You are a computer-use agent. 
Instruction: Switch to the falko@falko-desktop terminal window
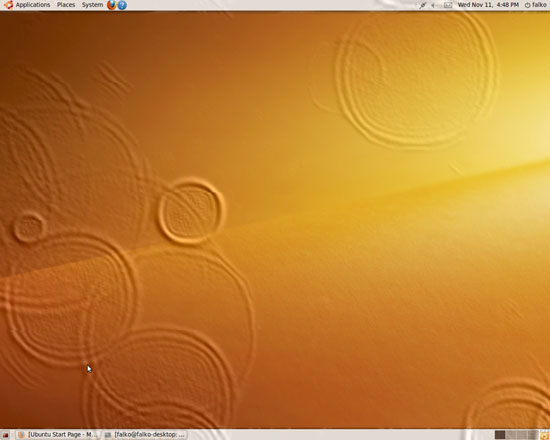145,435
